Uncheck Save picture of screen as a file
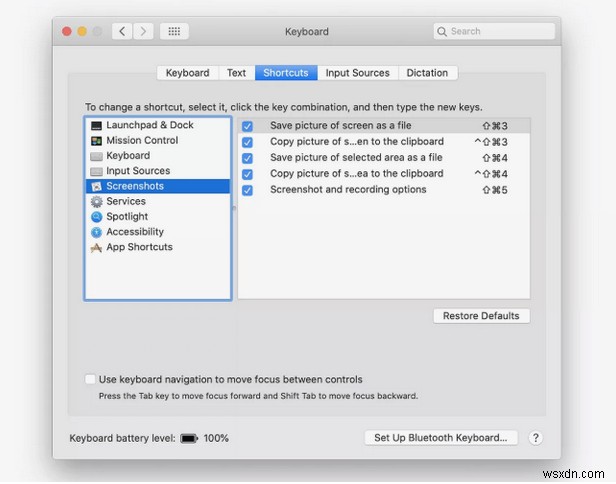The height and width of the screenshot is (484, 616). [248, 126]
